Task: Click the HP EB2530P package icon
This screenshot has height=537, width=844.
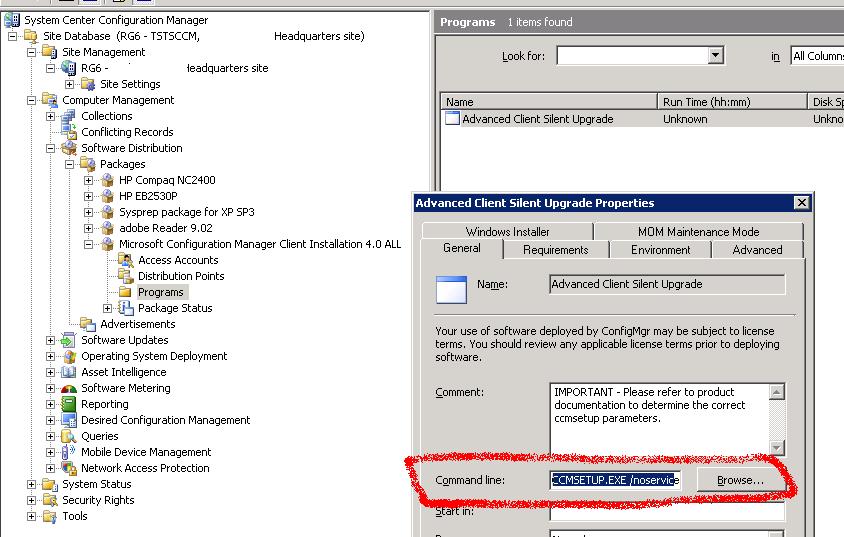Action: click(x=108, y=196)
